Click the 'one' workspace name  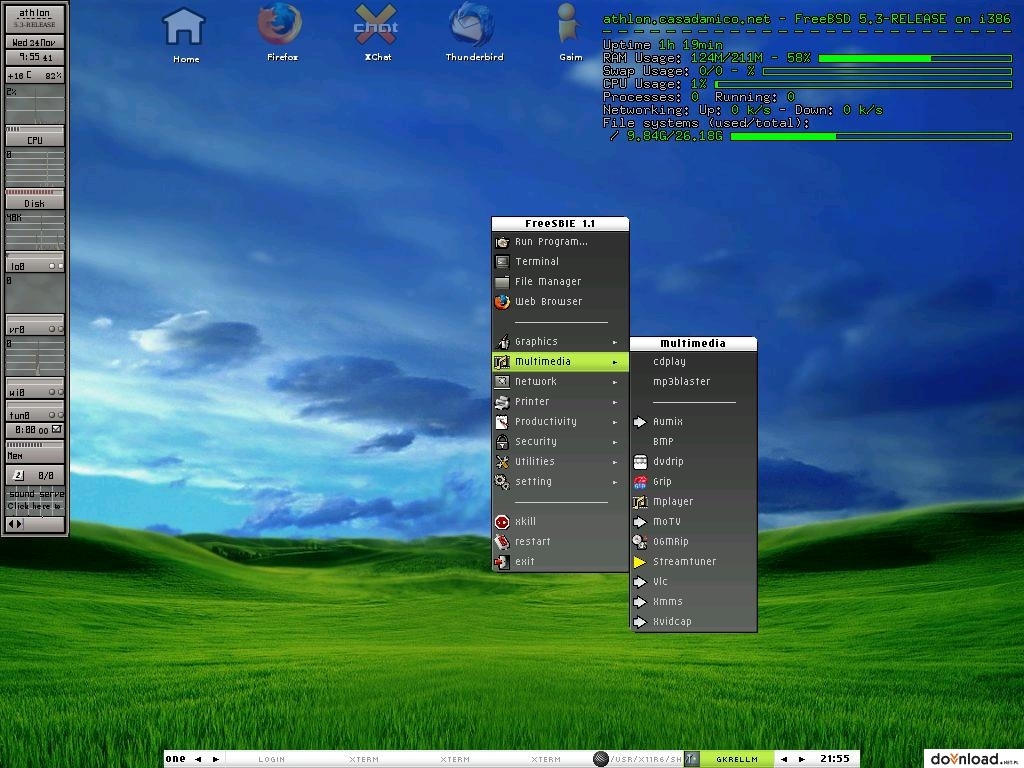click(175, 759)
